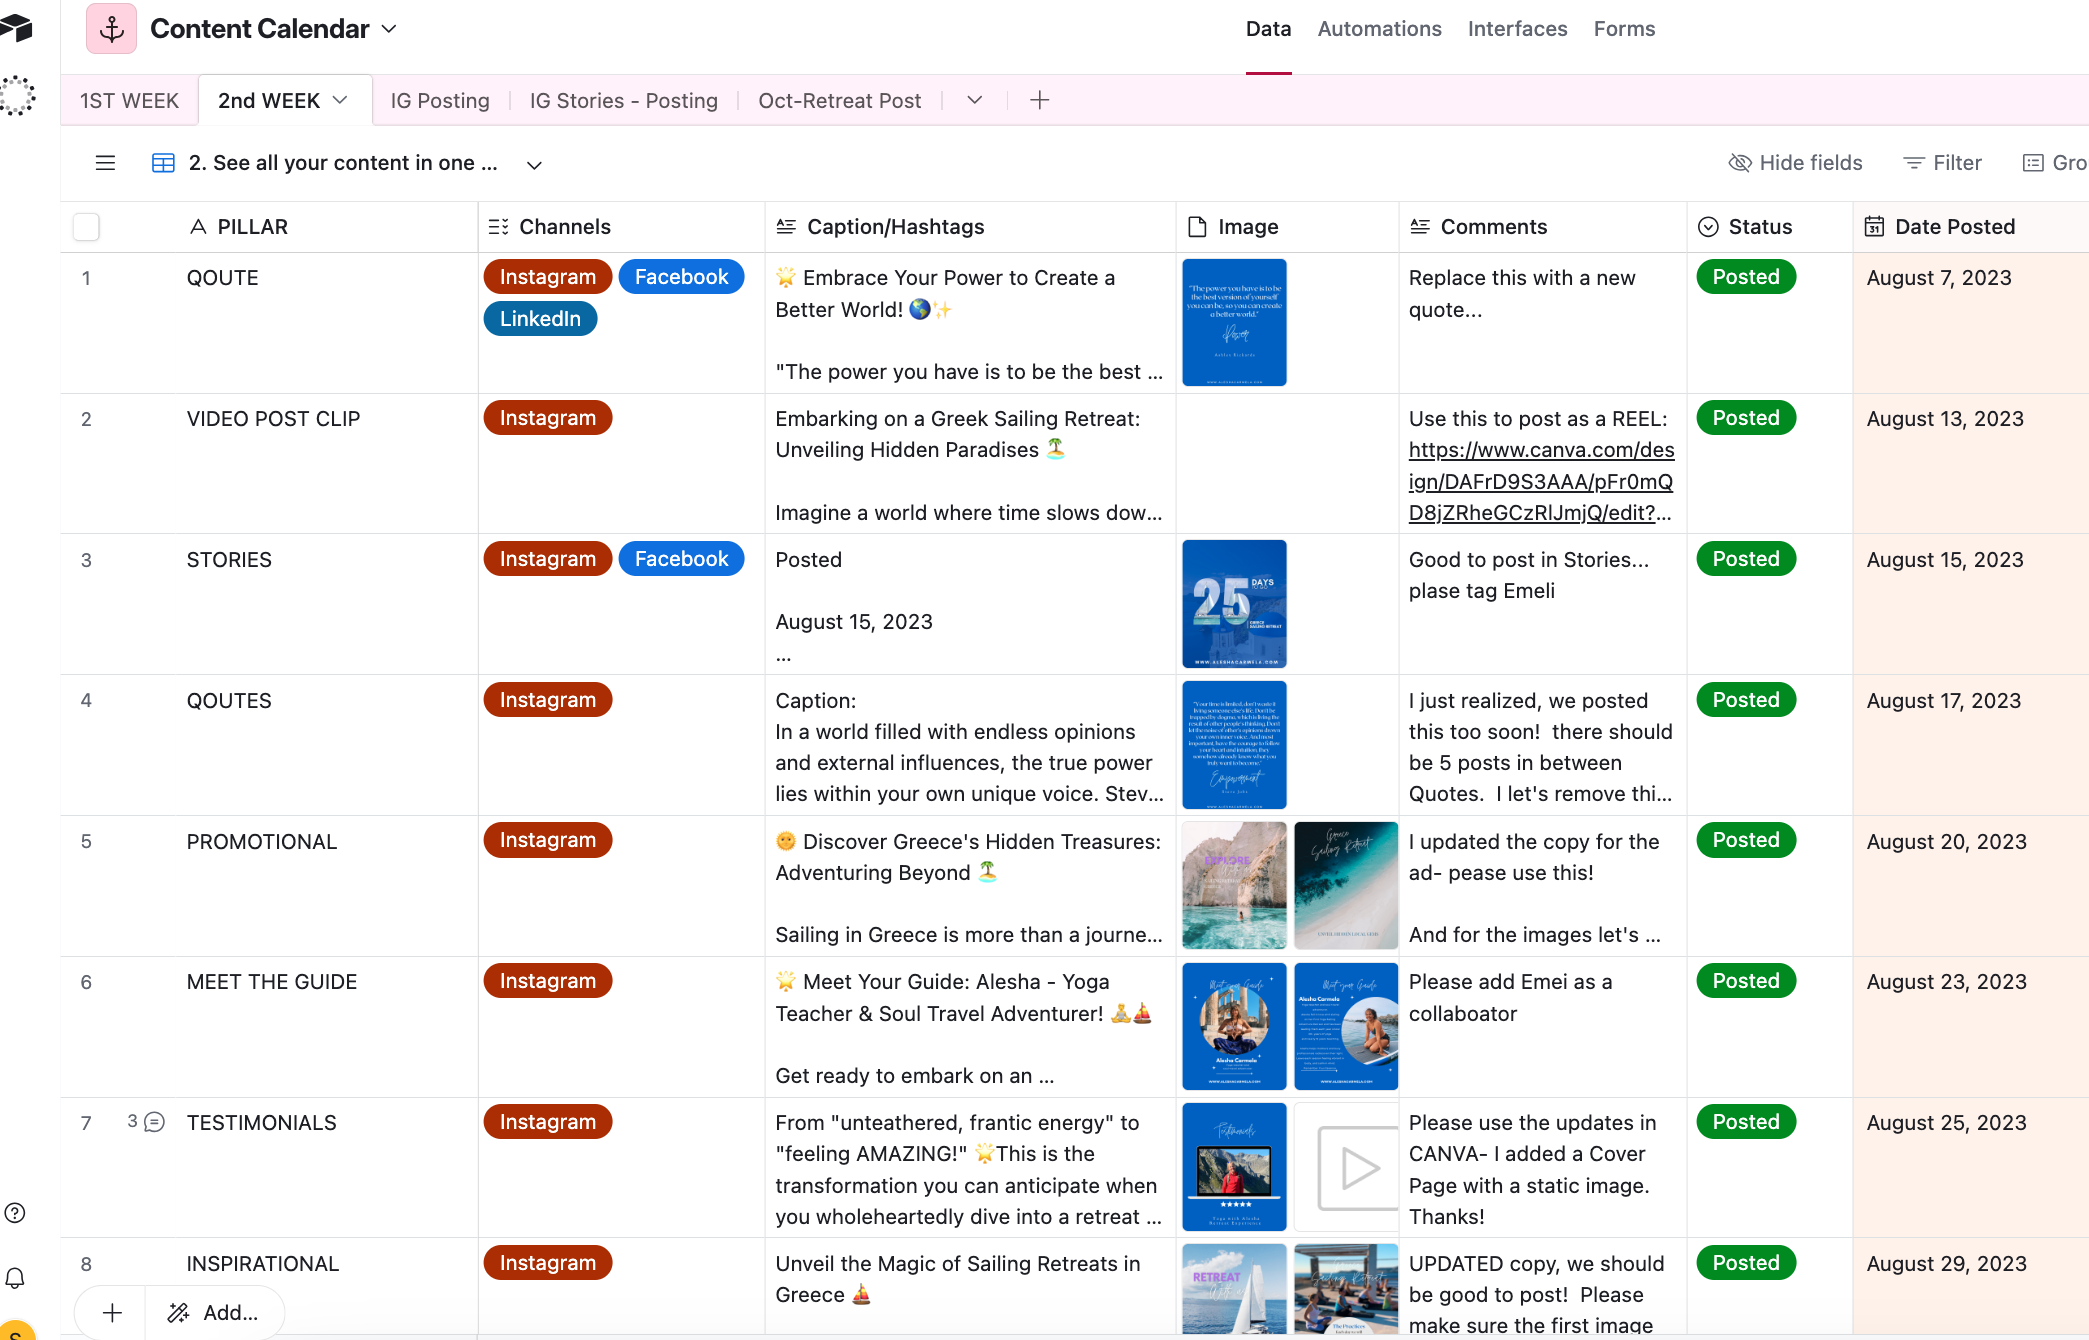The height and width of the screenshot is (1340, 2089).
Task: Open the Oct-Retreat Post tab
Action: [x=840, y=101]
